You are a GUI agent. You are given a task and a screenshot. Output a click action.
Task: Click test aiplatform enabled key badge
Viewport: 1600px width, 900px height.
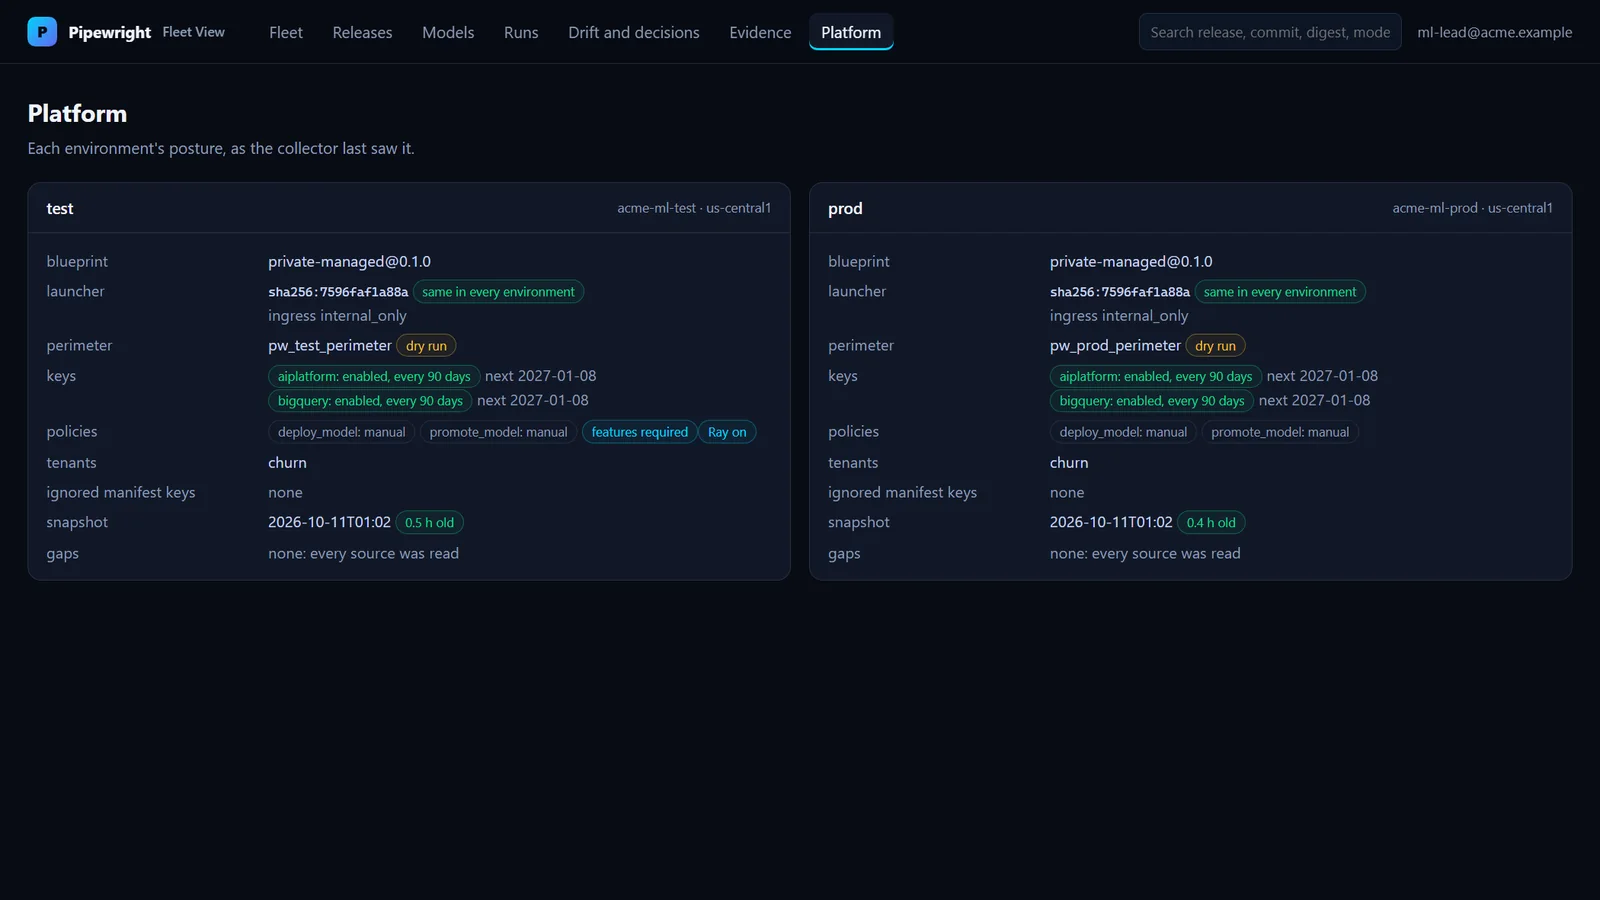(x=374, y=377)
